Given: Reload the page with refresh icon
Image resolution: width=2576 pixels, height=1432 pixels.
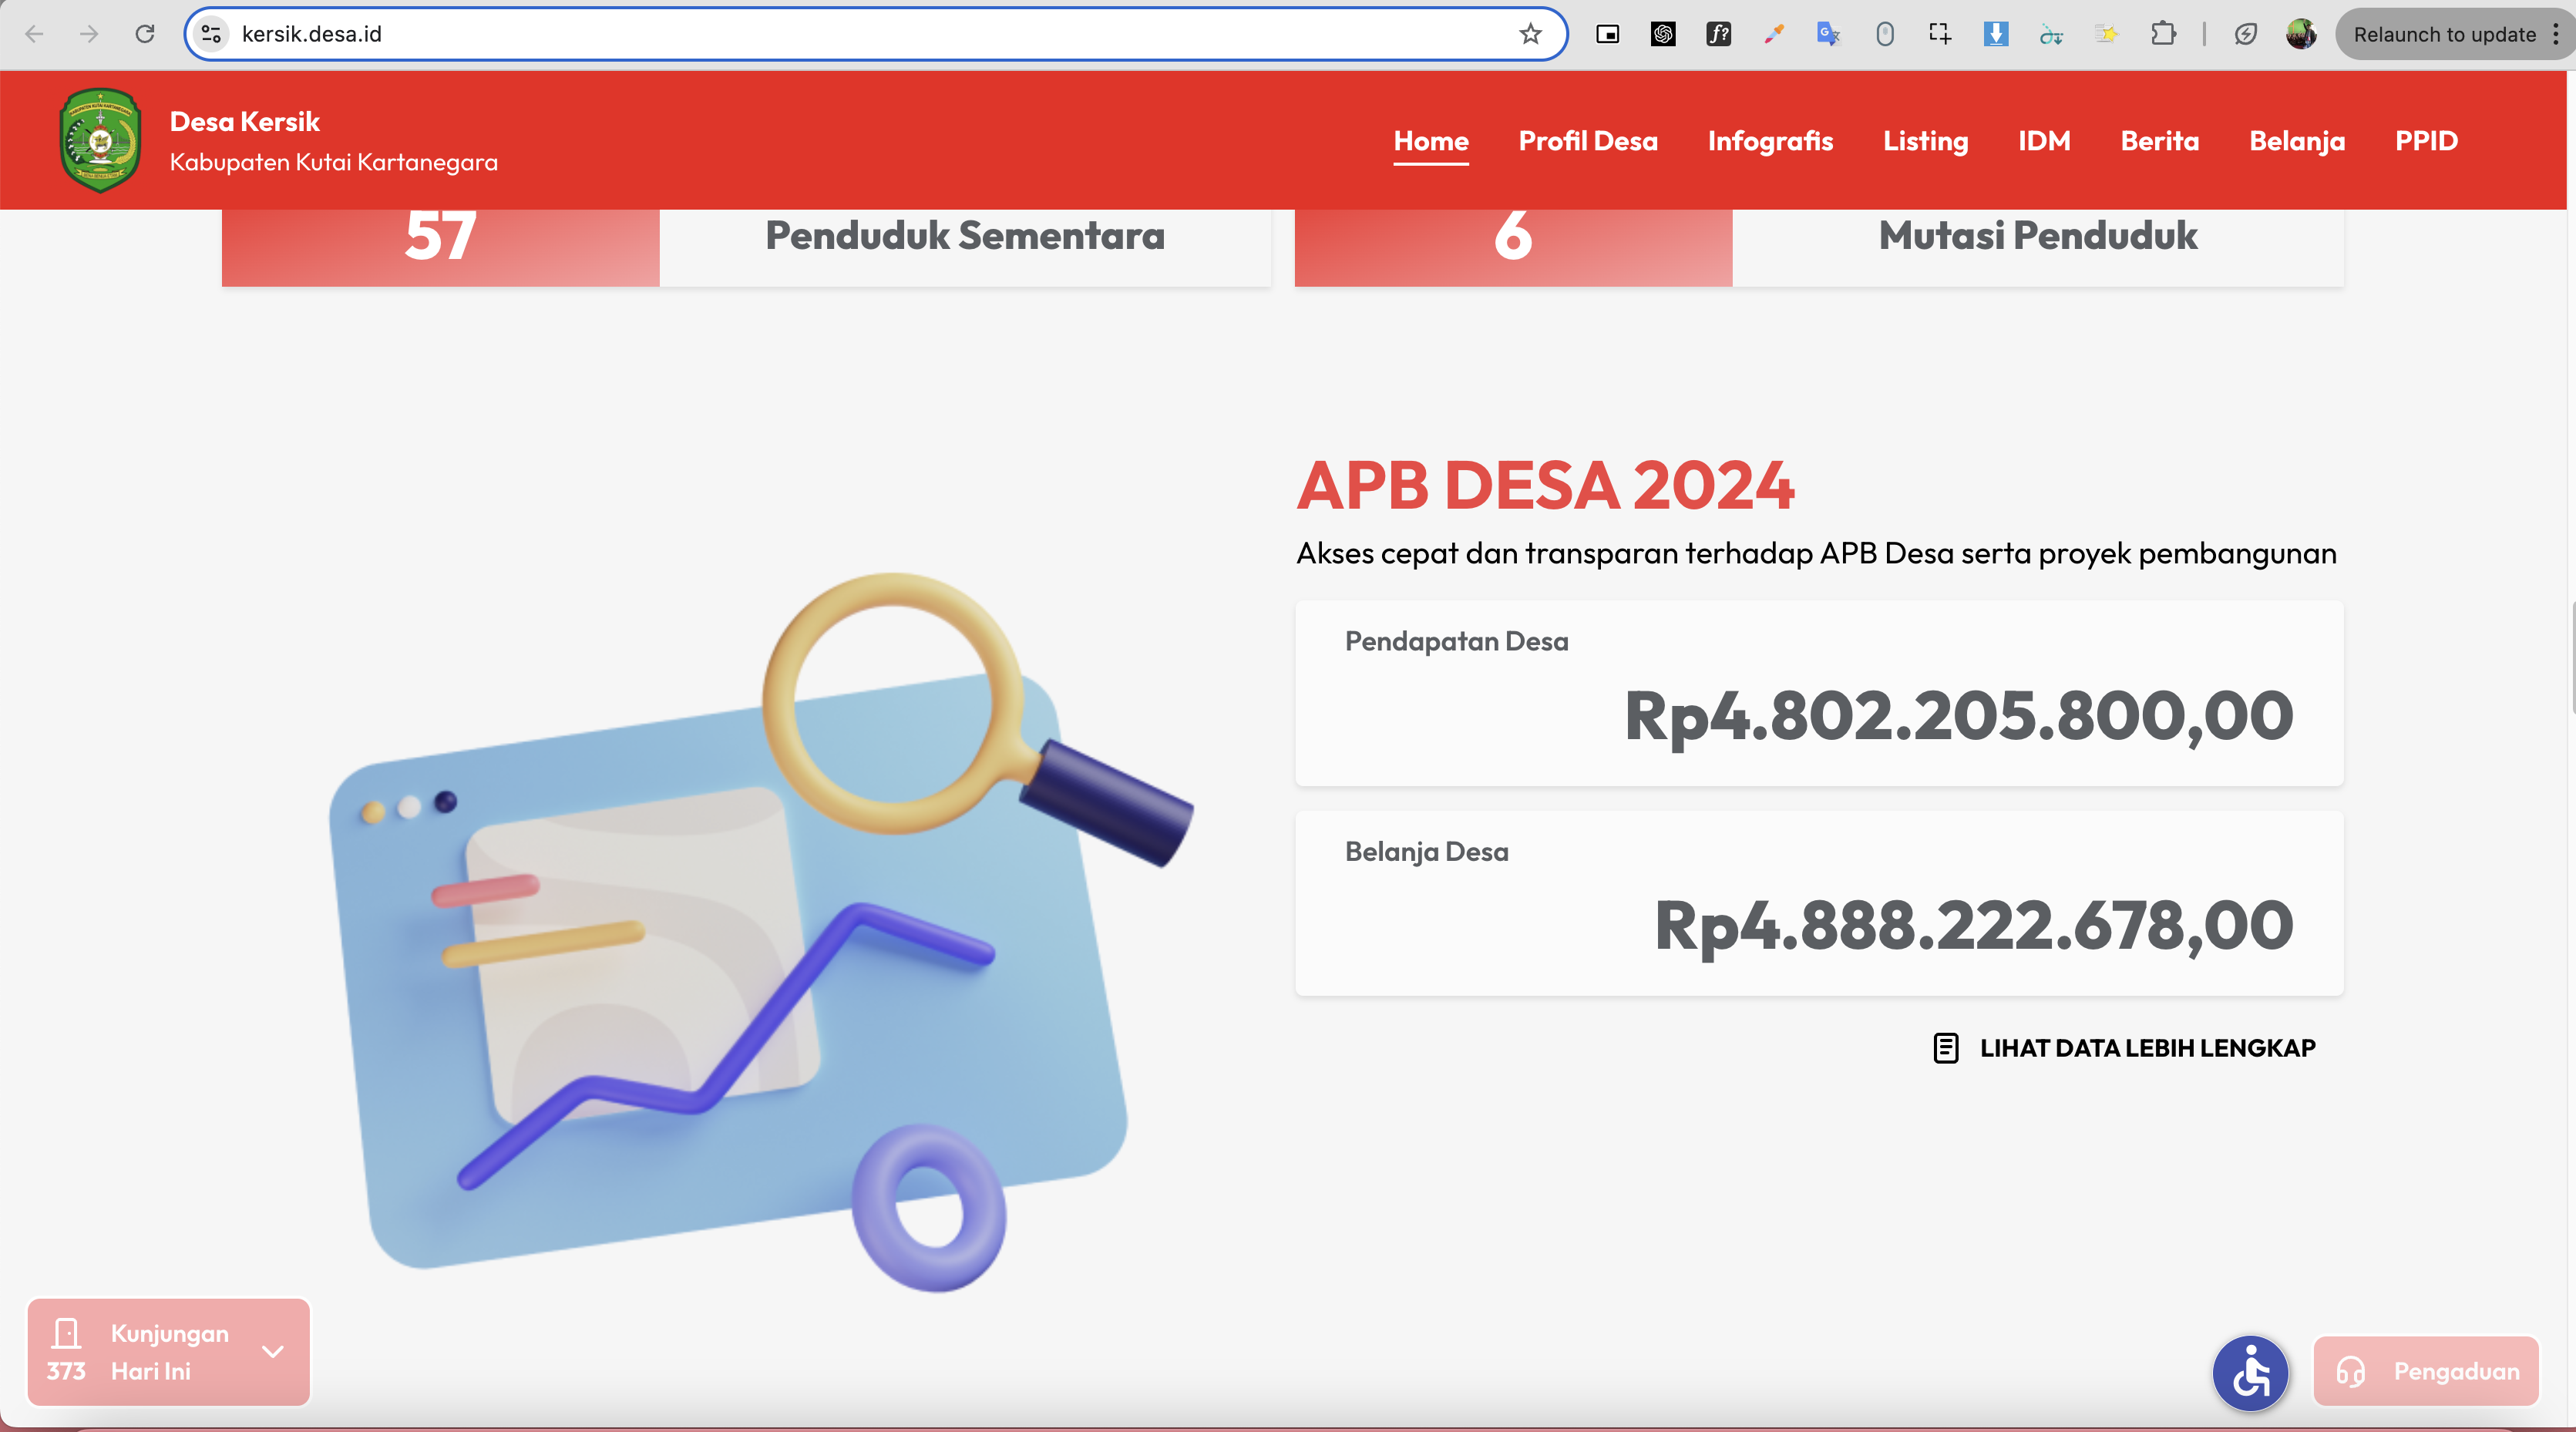Looking at the screenshot, I should pos(145,34).
